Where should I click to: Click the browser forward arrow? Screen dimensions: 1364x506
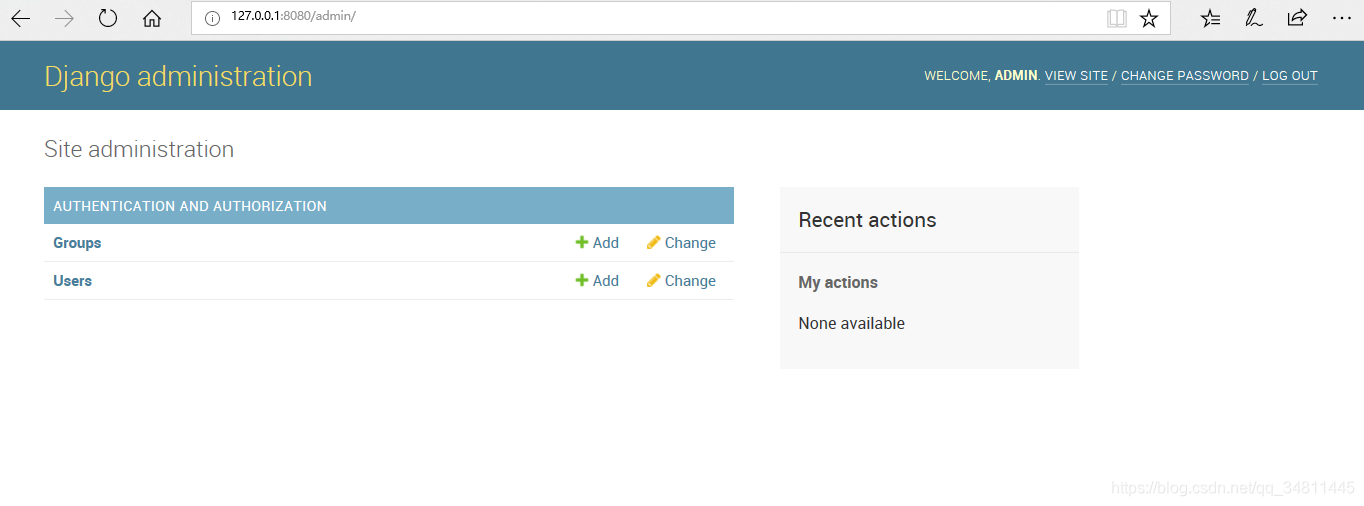point(64,18)
